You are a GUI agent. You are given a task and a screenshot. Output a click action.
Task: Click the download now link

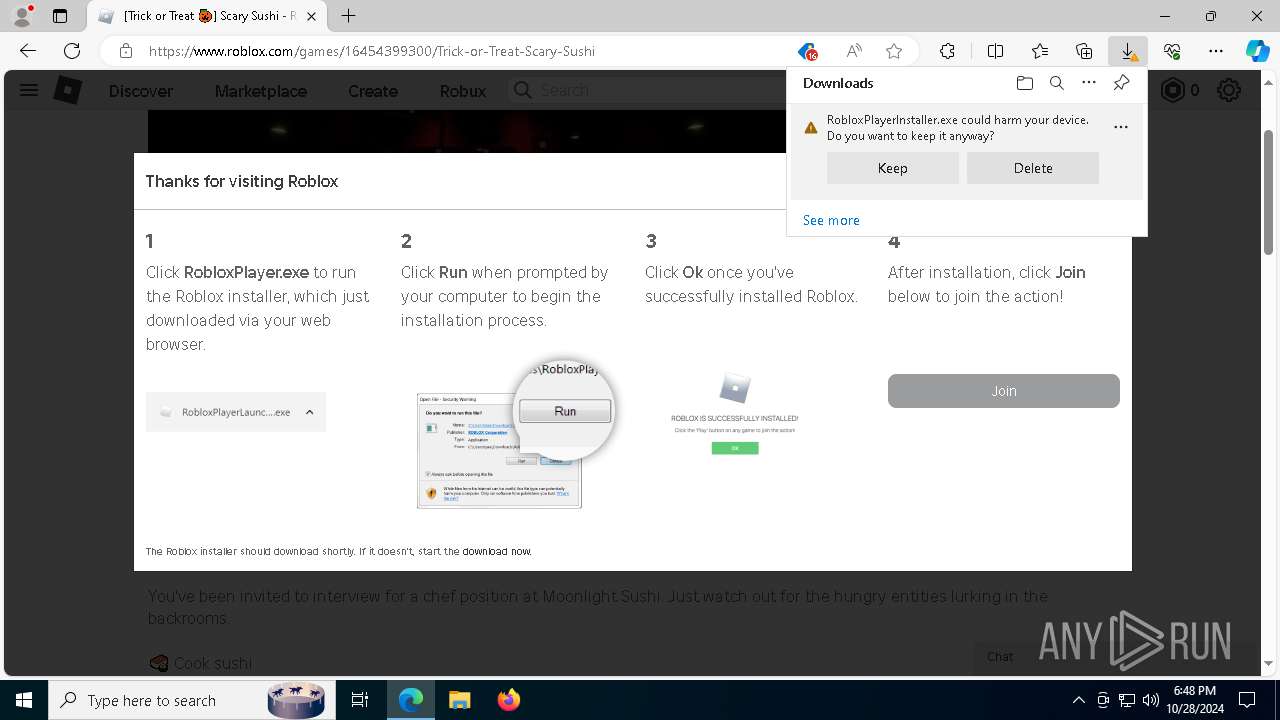[497, 551]
